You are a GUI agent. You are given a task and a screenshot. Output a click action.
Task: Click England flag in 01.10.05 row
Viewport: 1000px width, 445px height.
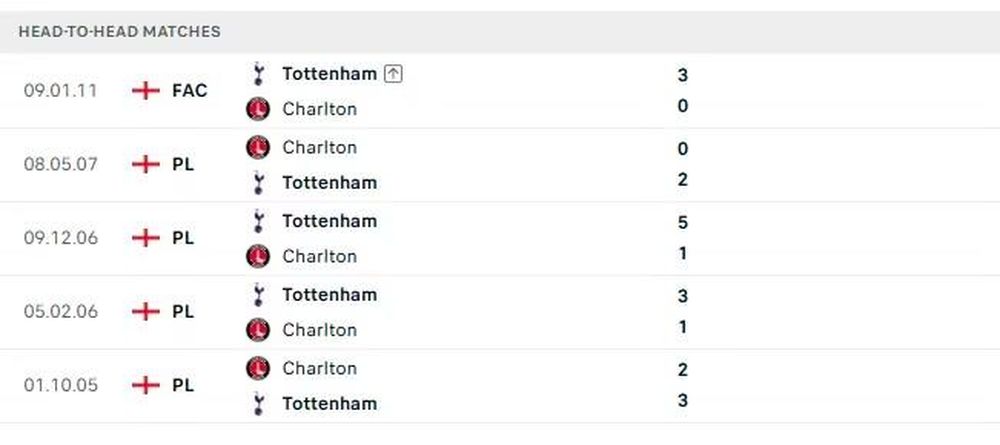(145, 385)
